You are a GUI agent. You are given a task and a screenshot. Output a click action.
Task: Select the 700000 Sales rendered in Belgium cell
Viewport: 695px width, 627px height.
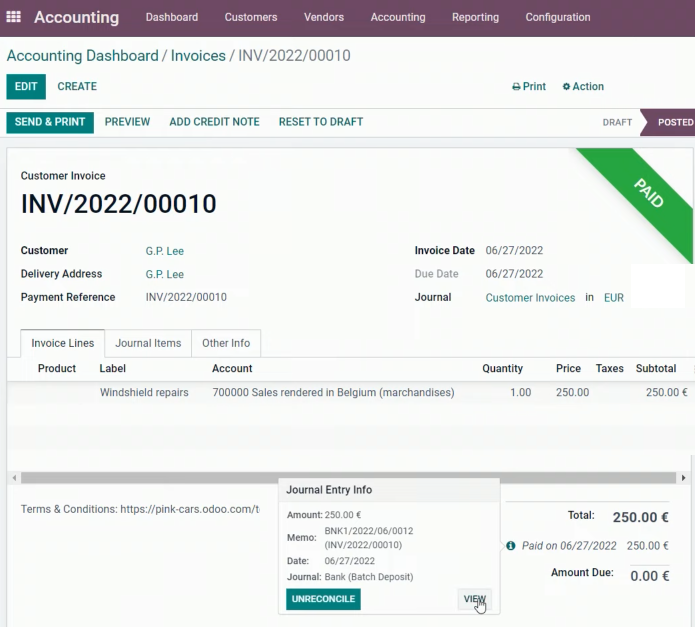[x=333, y=393]
